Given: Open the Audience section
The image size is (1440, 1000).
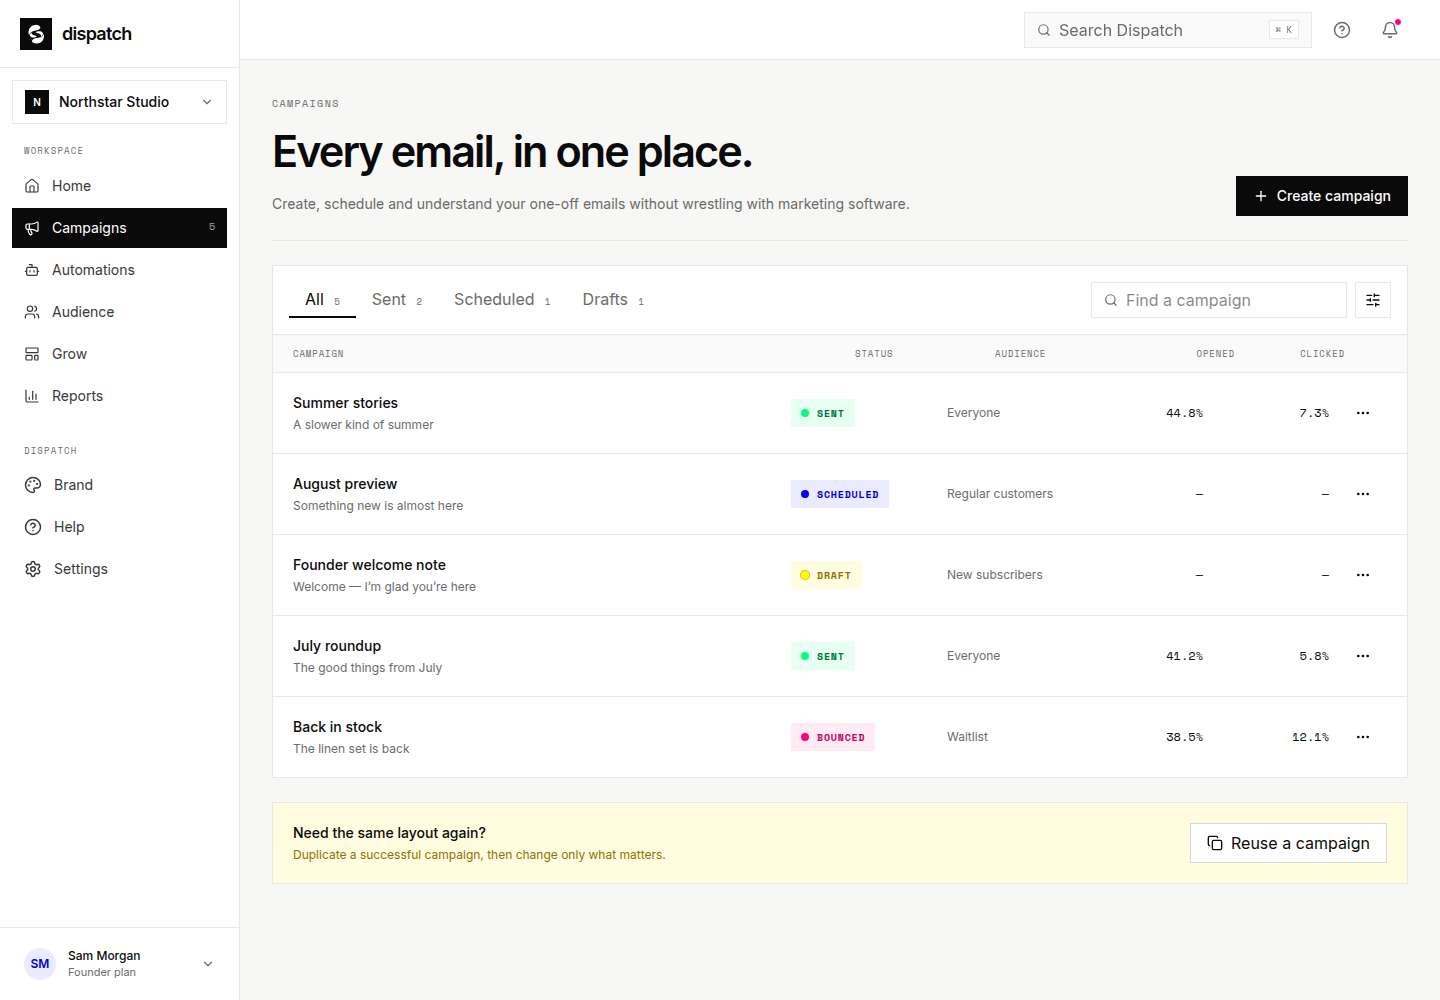Looking at the screenshot, I should tap(119, 312).
